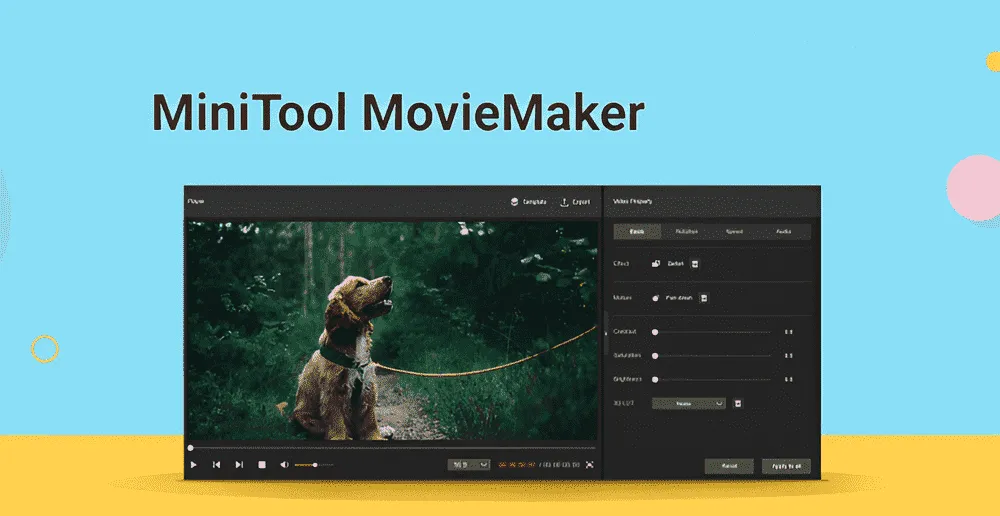Viewport: 1000px width, 516px height.
Task: Click the Reset button
Action: point(729,466)
